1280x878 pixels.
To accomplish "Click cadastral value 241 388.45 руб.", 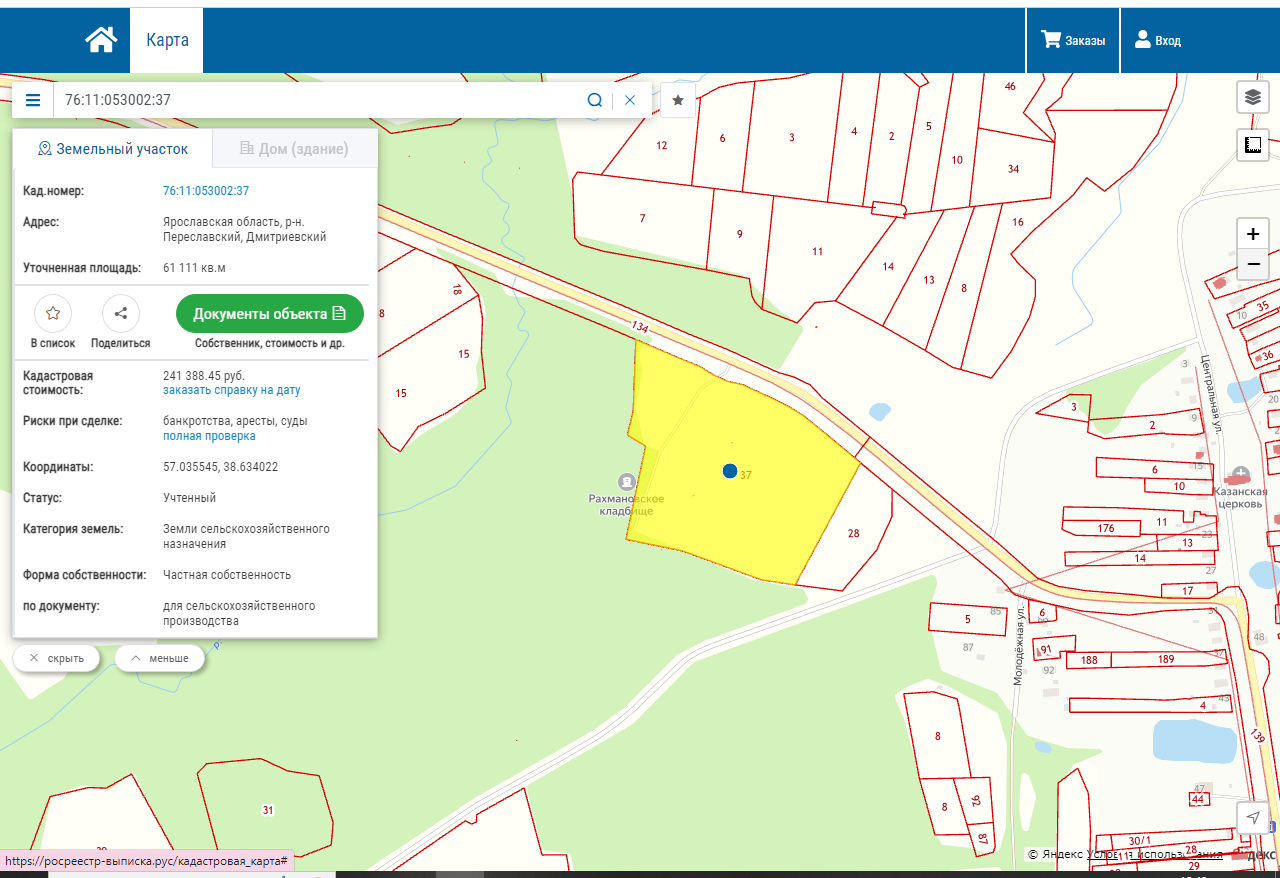I will pos(204,376).
